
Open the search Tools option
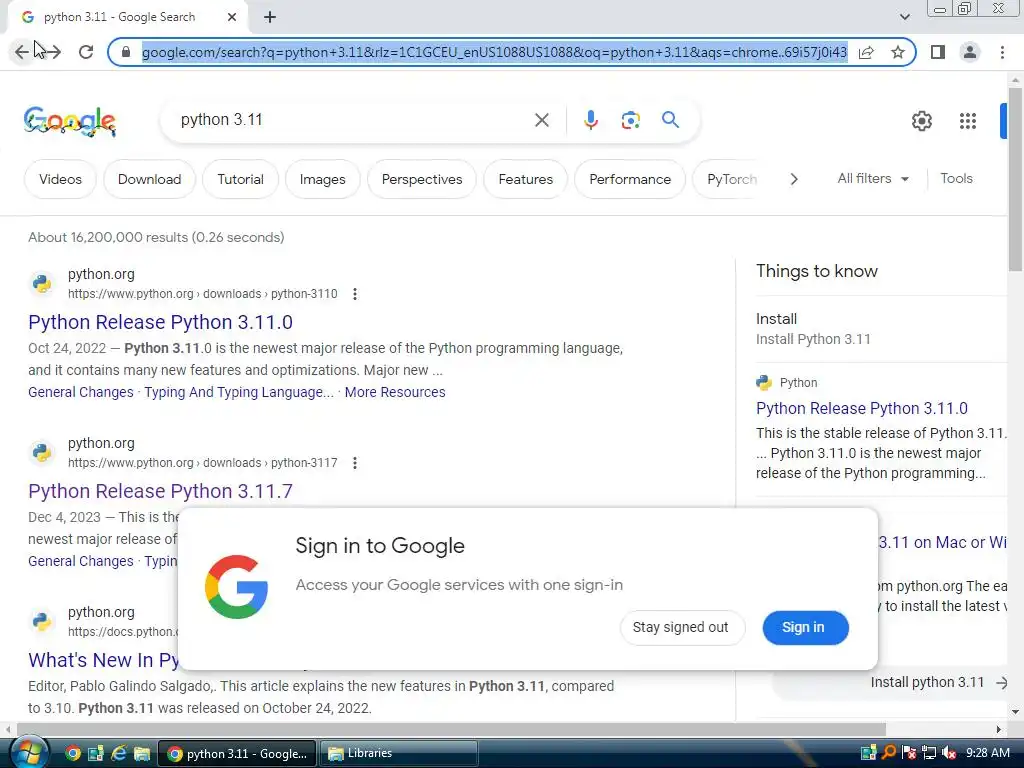(x=956, y=178)
